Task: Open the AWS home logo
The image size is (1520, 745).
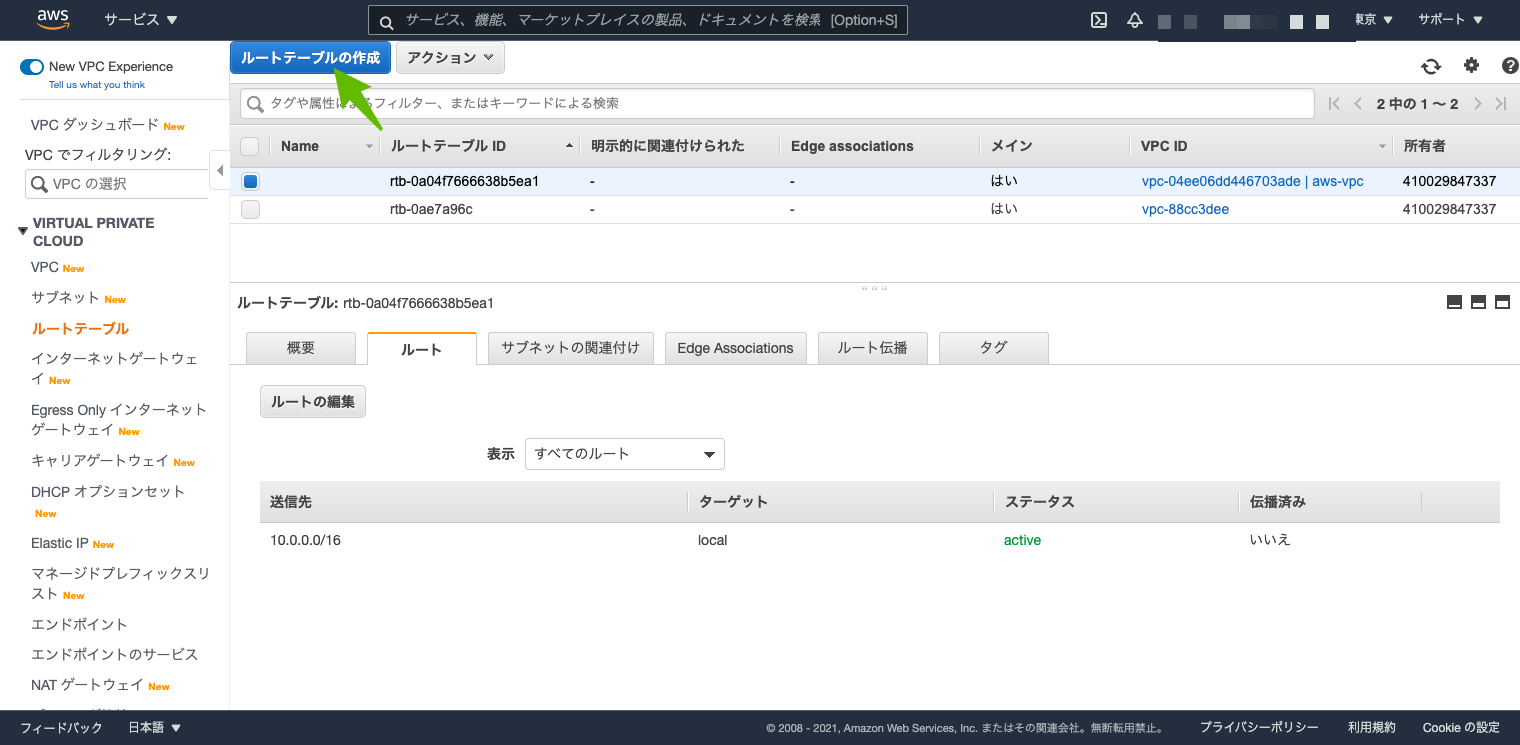Action: (52, 19)
